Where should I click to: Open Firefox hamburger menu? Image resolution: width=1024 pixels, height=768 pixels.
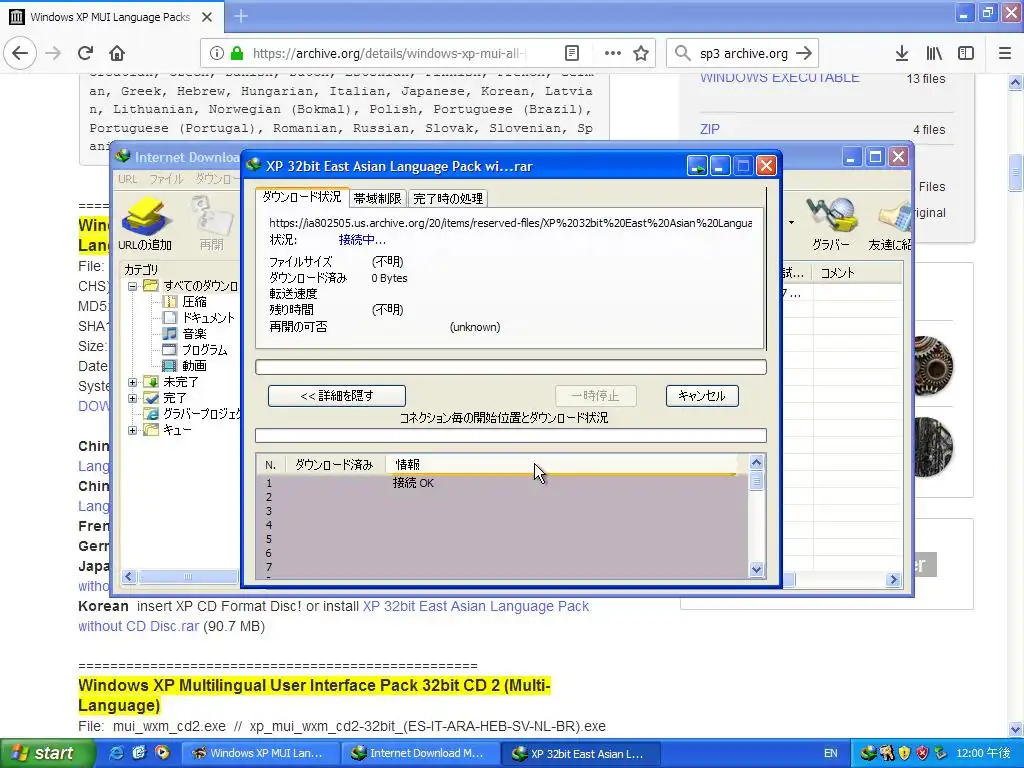coord(1005,53)
